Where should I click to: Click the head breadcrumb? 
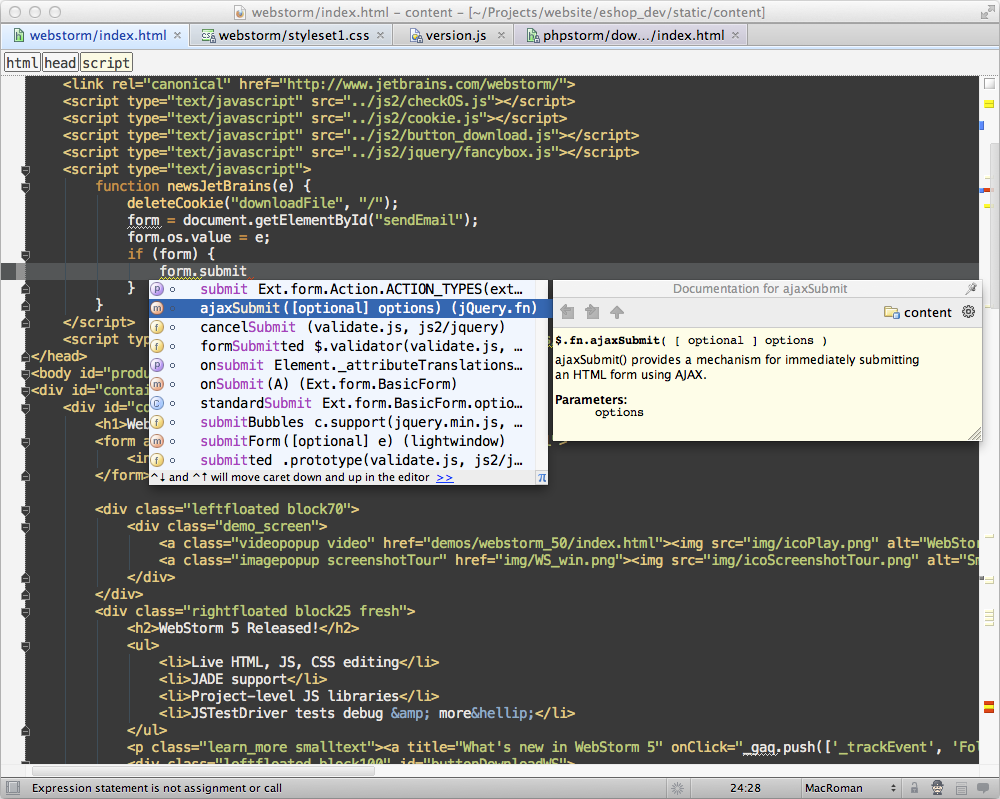tap(61, 62)
